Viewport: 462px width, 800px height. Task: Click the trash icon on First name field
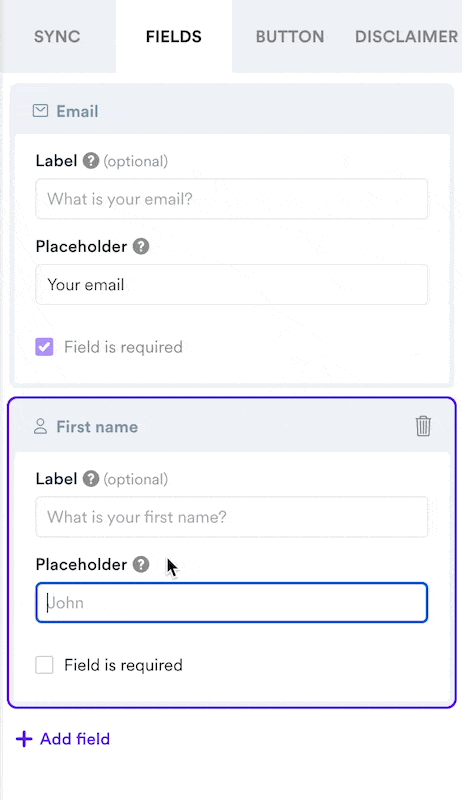click(x=423, y=426)
